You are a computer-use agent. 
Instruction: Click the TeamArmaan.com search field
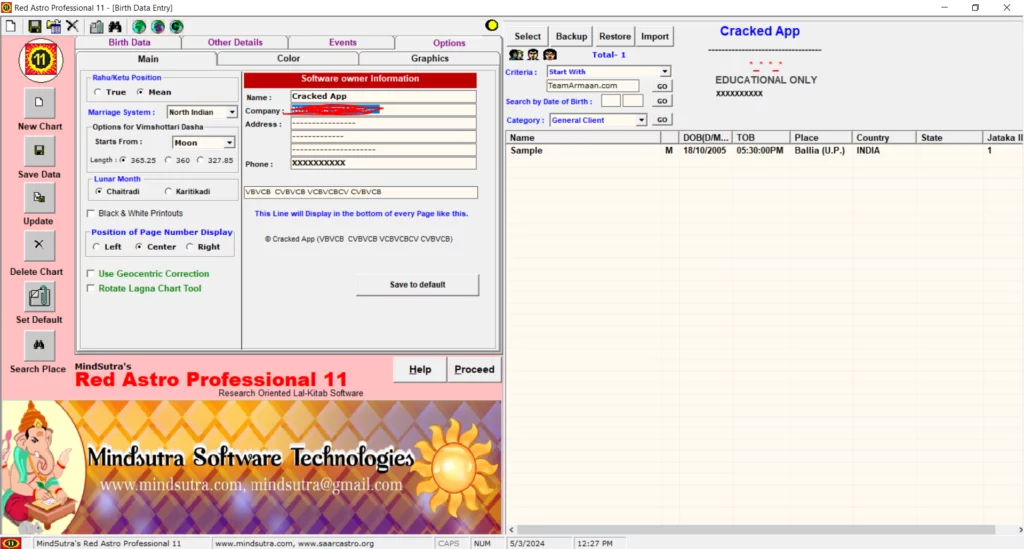pos(592,86)
